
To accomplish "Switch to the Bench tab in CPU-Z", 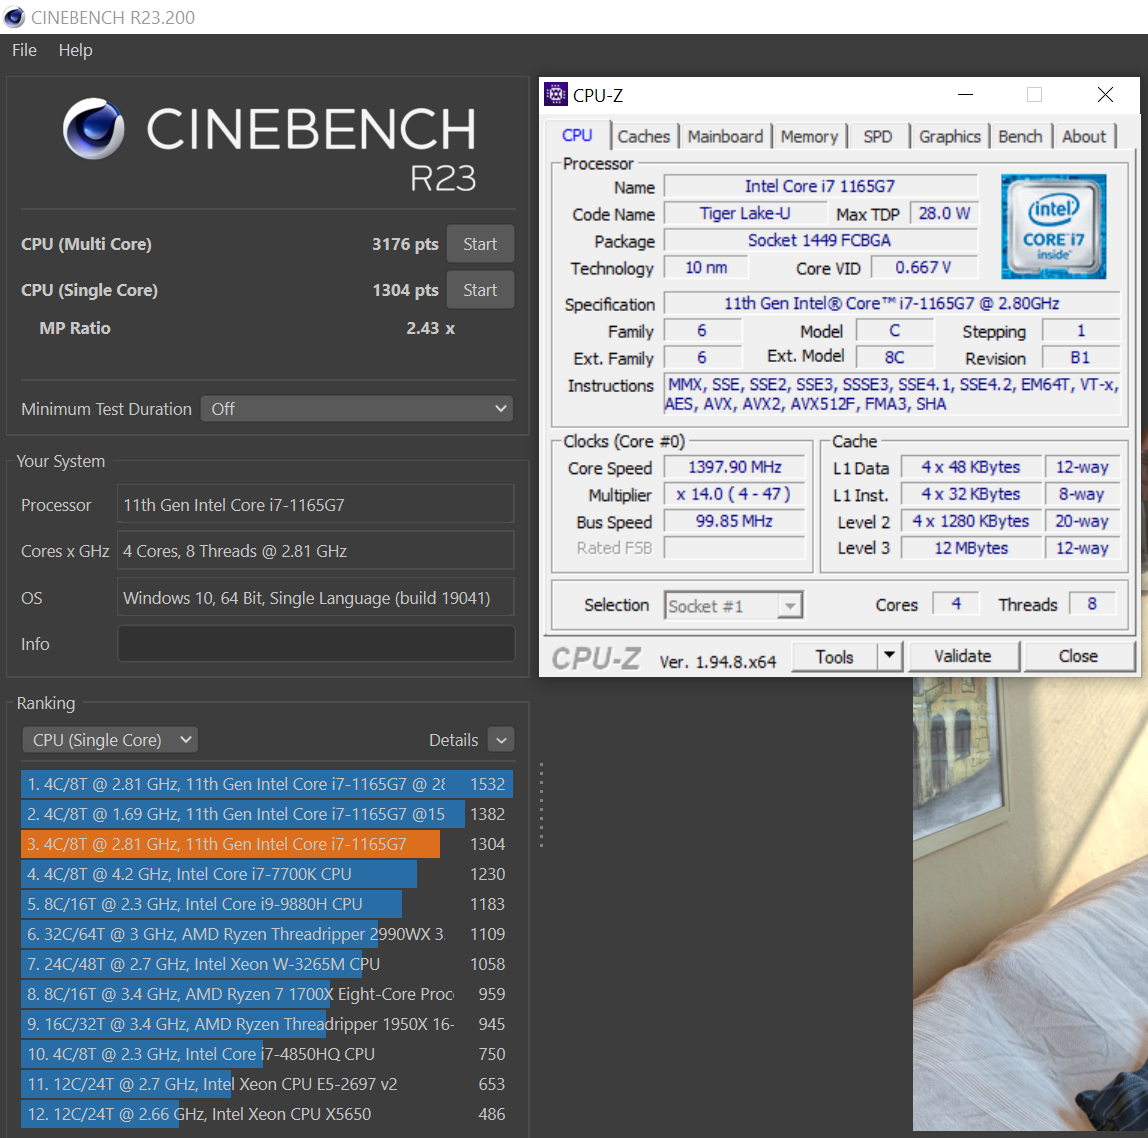I will coord(1020,136).
